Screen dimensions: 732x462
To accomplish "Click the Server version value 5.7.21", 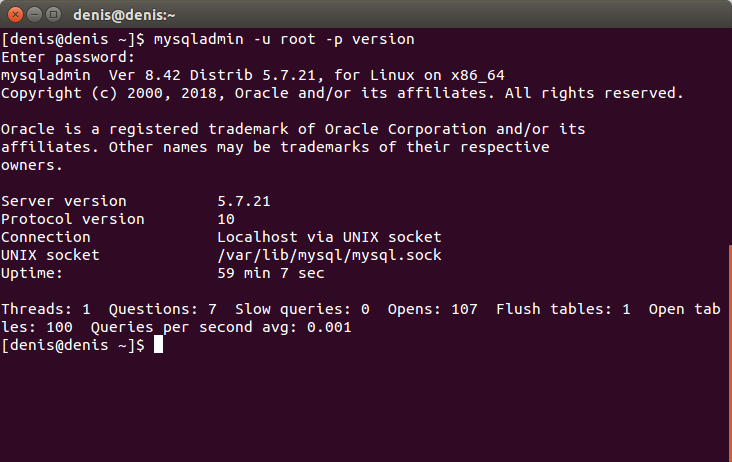I will 244,201.
